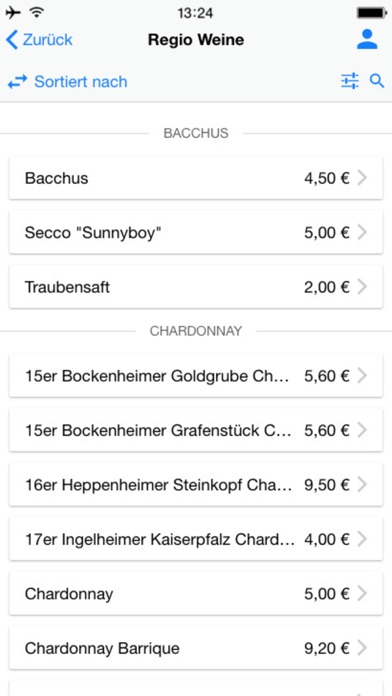The width and height of the screenshot is (392, 696).
Task: Open the filter sliders icon
Action: [x=350, y=81]
